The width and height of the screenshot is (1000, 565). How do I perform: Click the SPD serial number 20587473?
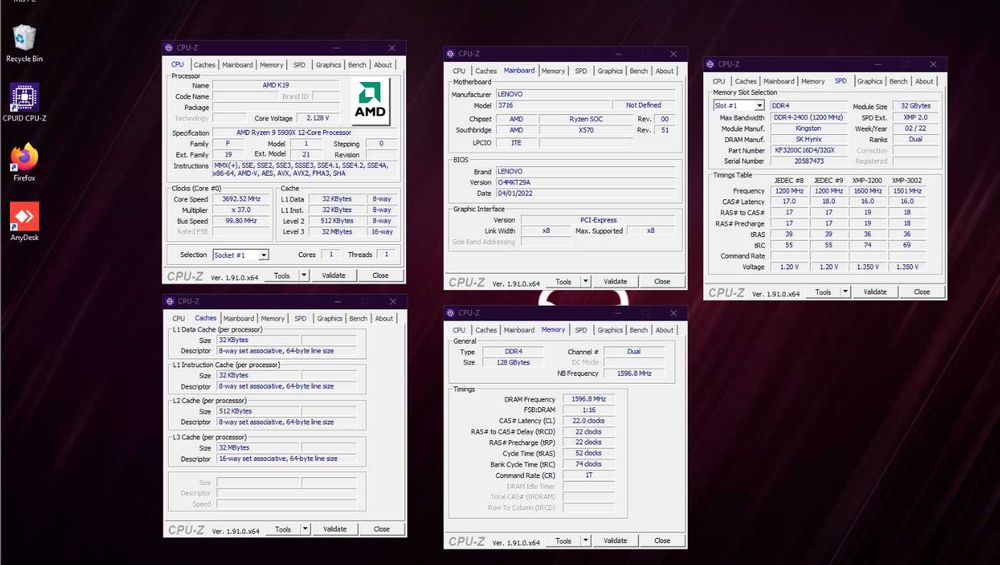tap(808, 161)
